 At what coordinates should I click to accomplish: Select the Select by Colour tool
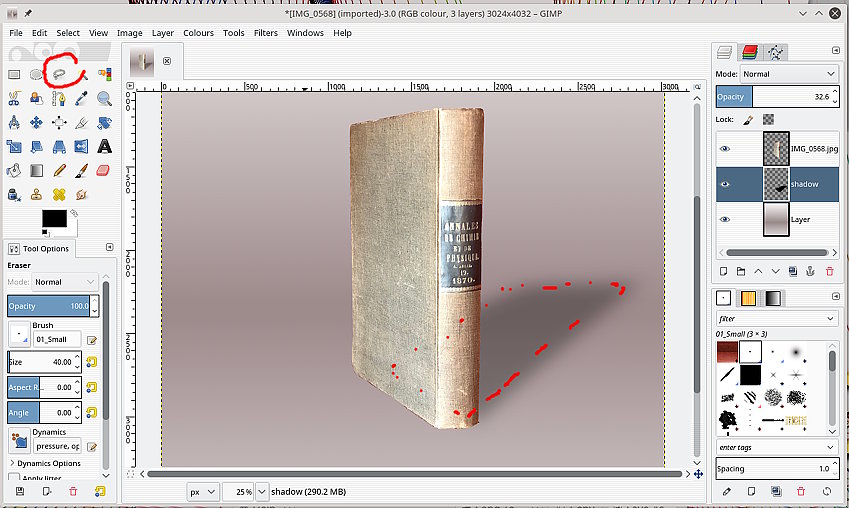click(105, 74)
